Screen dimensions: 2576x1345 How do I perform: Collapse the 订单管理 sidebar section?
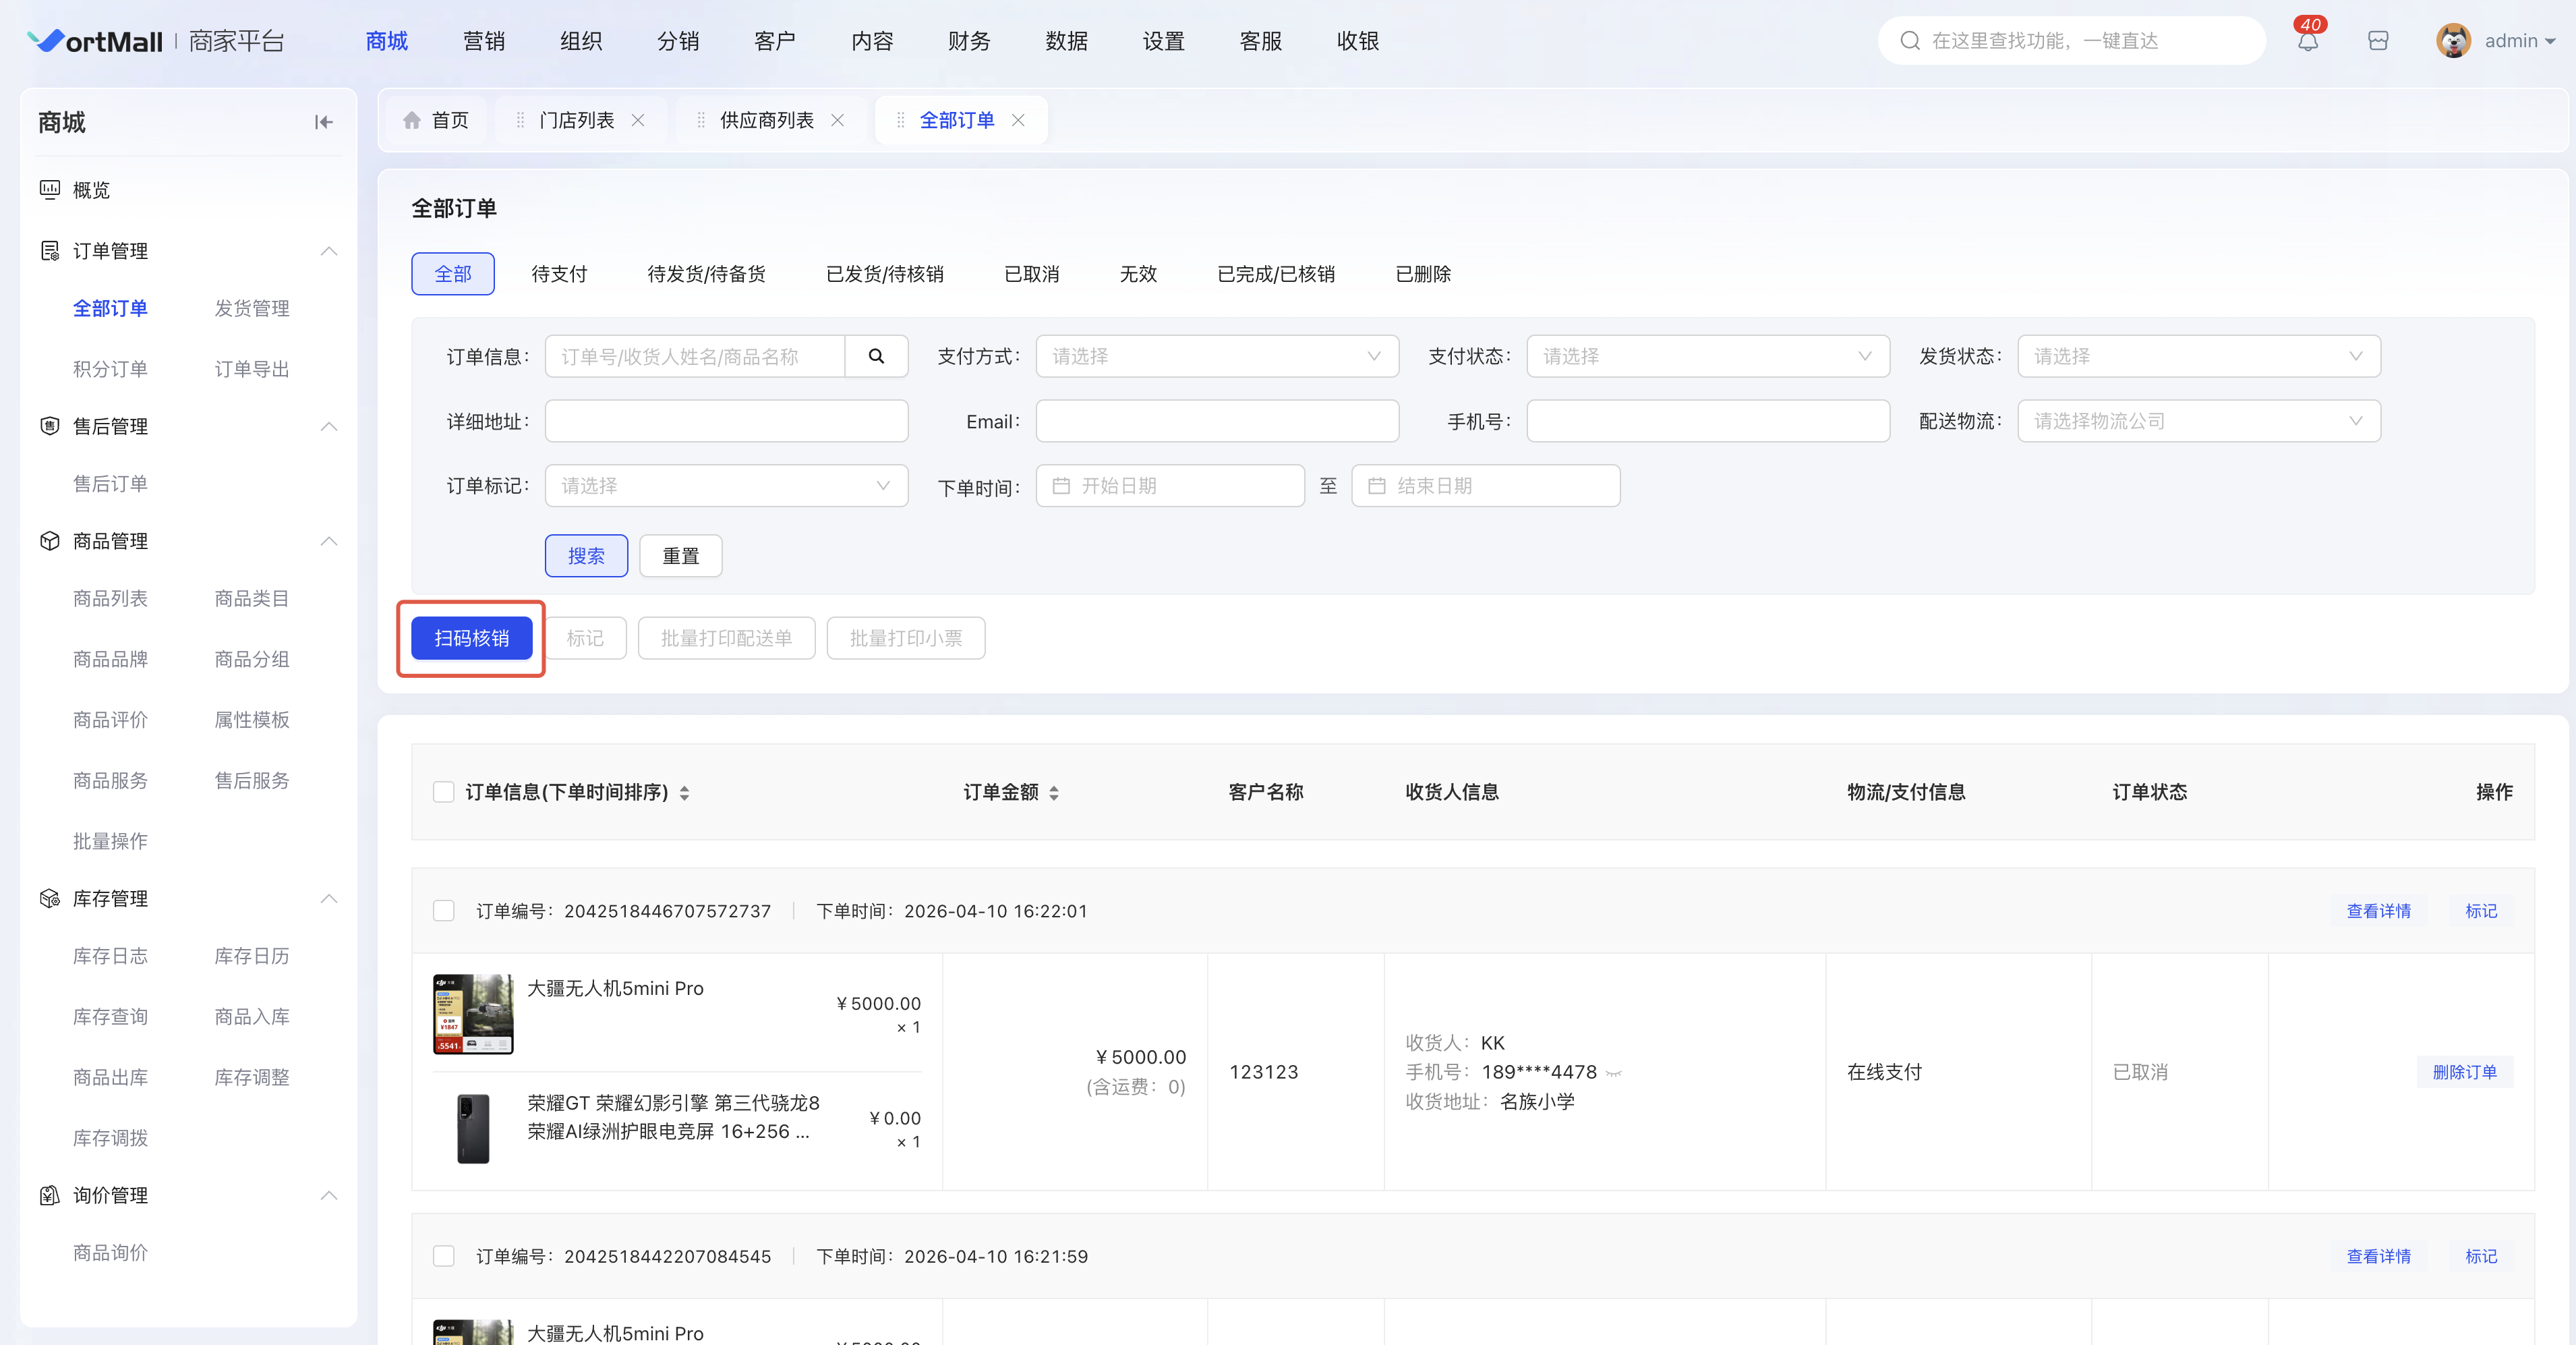(x=328, y=251)
